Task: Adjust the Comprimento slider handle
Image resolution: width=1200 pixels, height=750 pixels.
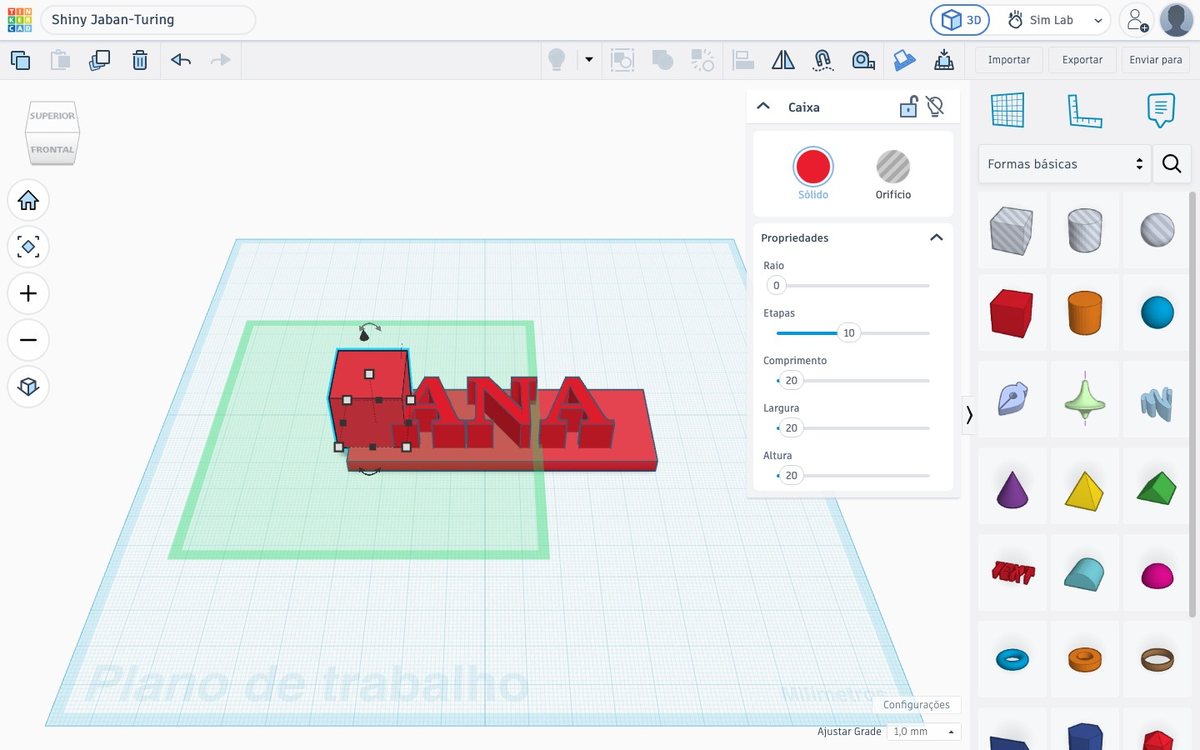Action: click(x=791, y=381)
